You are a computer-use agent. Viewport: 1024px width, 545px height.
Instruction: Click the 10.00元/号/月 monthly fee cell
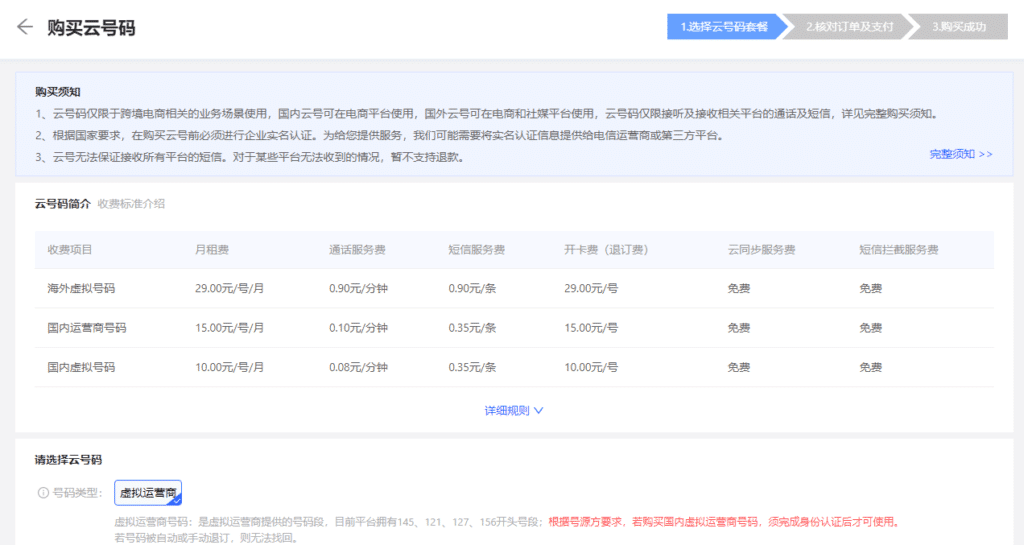click(229, 367)
